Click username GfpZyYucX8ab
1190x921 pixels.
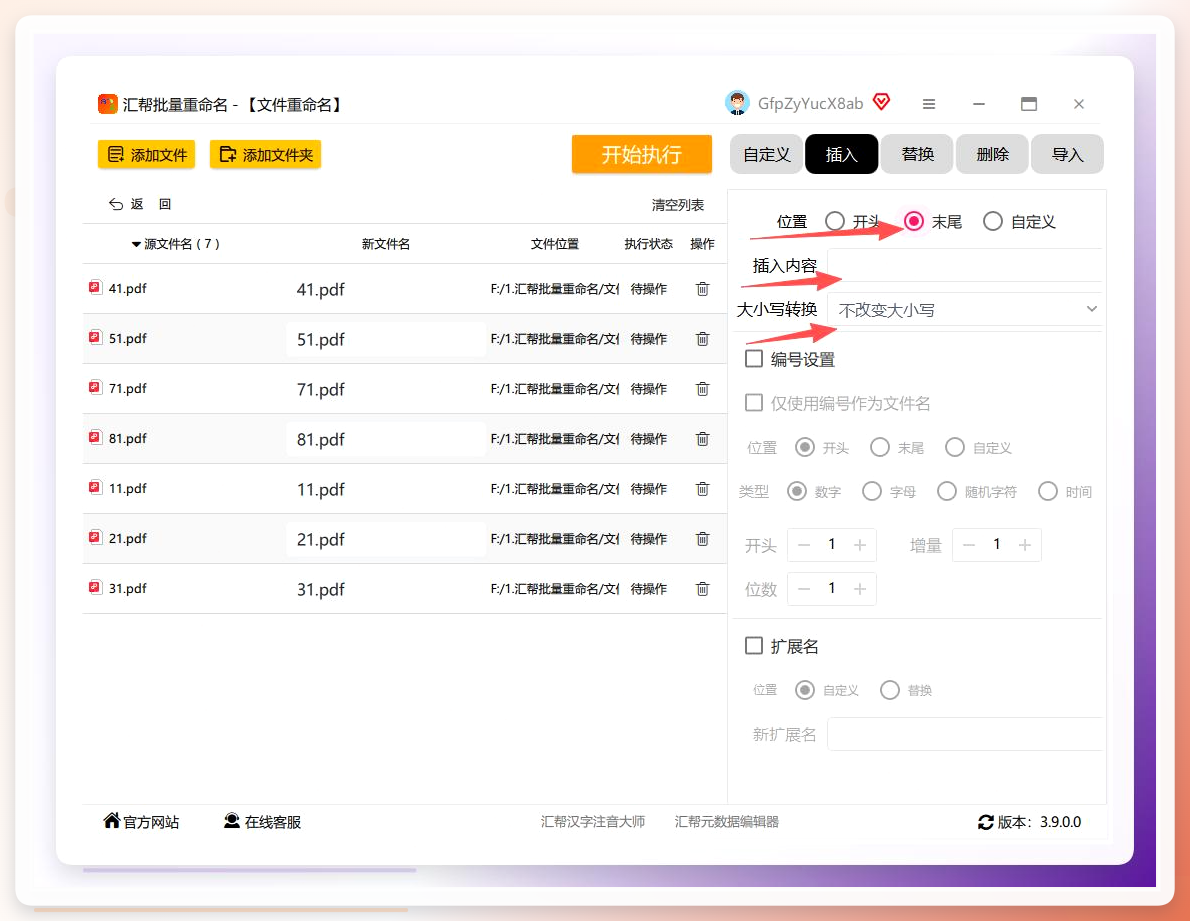click(x=811, y=104)
